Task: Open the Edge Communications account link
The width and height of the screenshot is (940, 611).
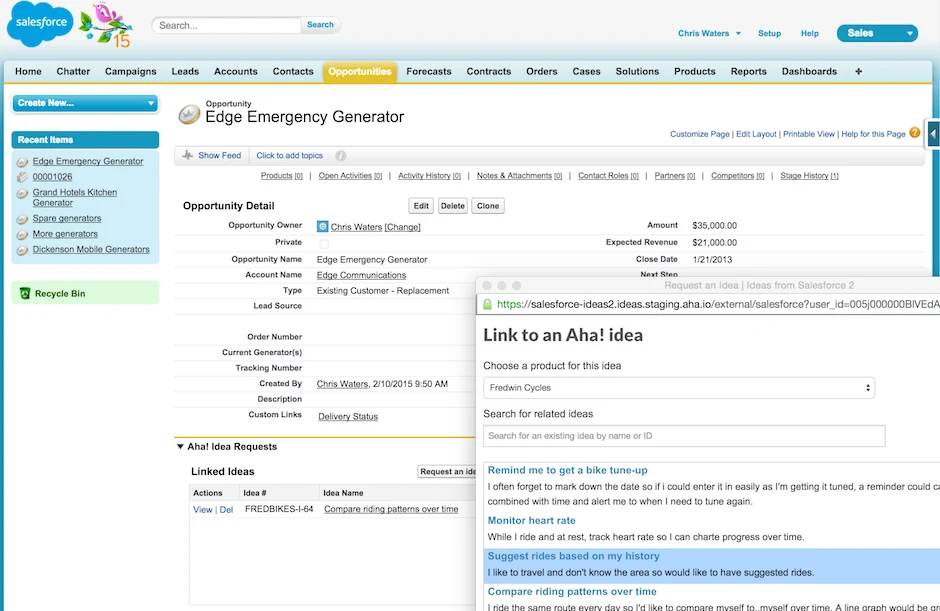Action: (361, 275)
